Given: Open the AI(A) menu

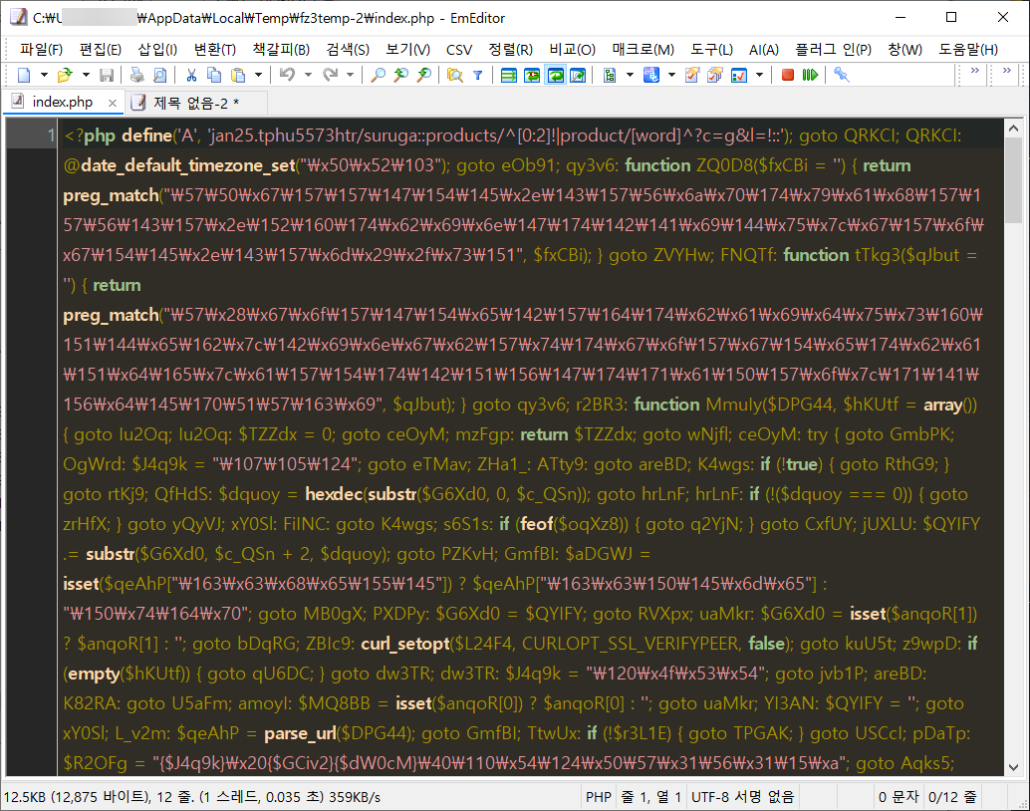Looking at the screenshot, I should tap(763, 49).
